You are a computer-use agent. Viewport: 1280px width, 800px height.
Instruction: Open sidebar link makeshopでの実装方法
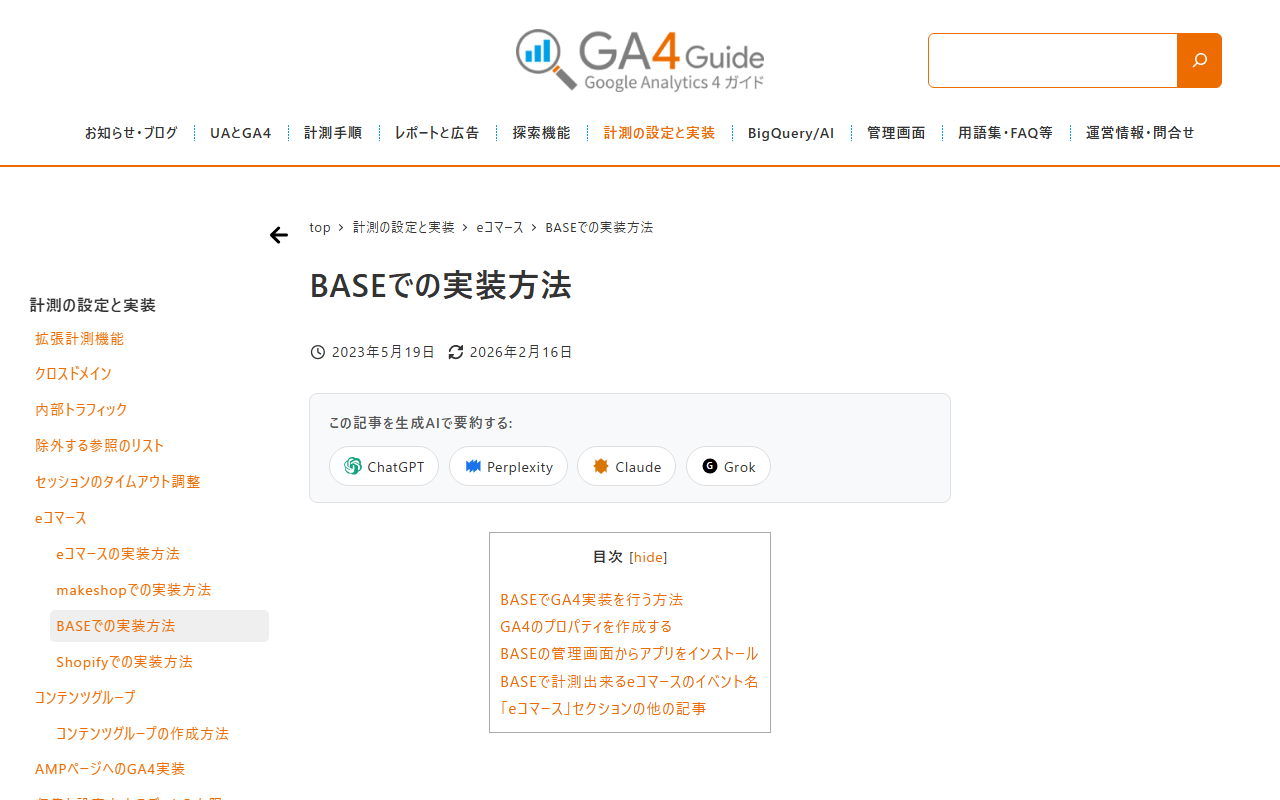coord(134,590)
